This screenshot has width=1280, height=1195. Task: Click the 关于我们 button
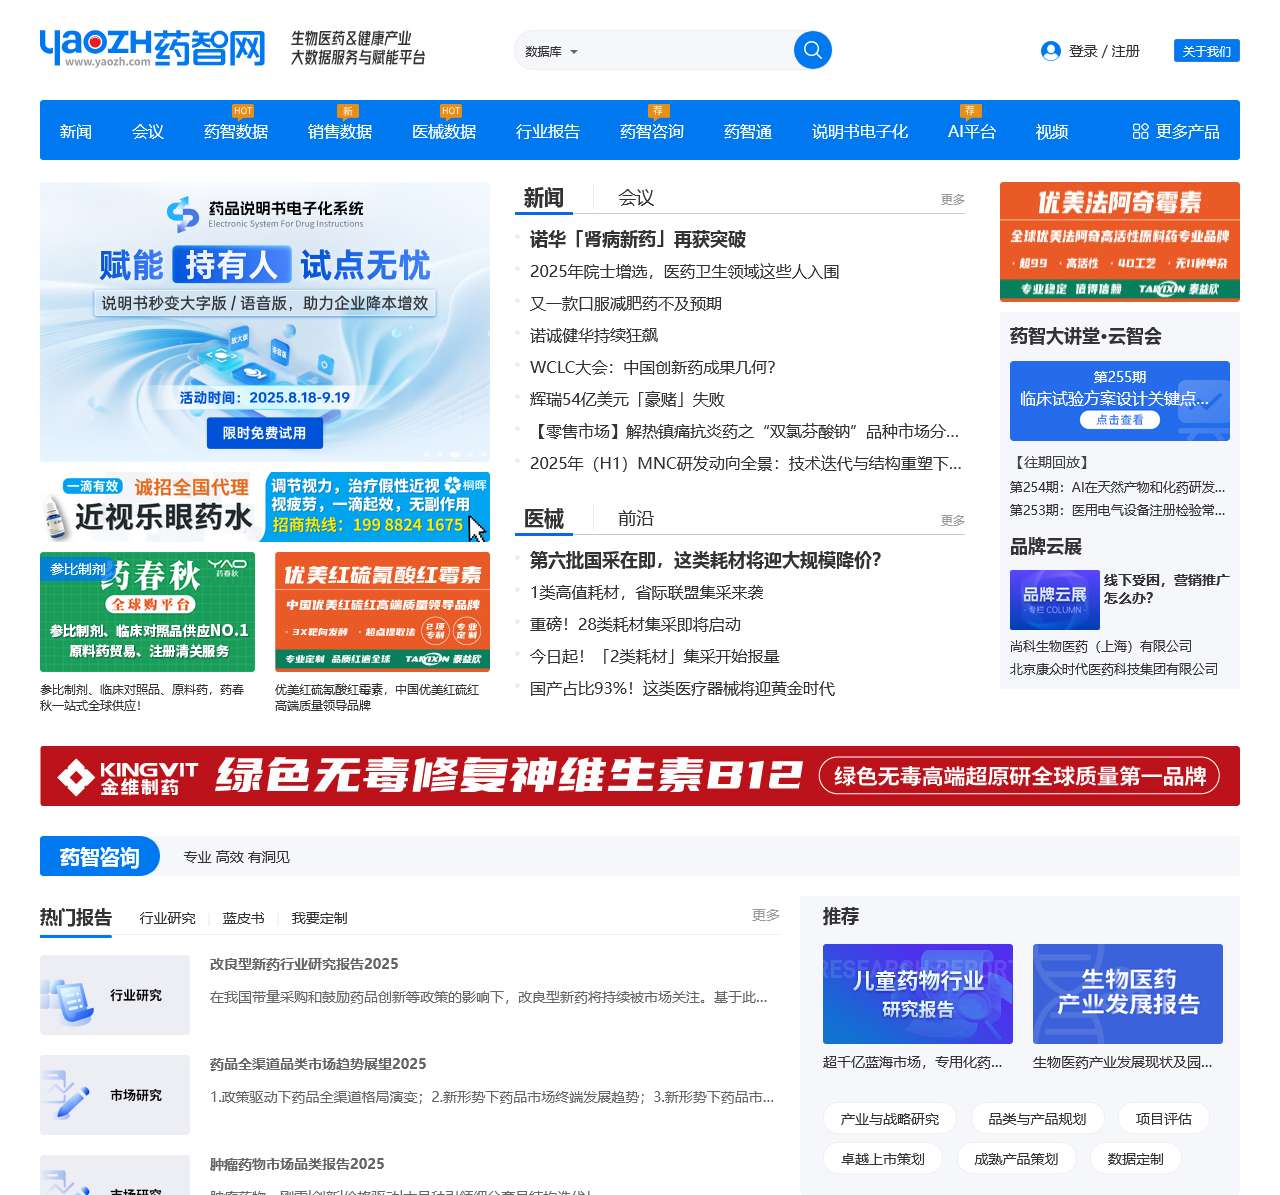(x=1206, y=51)
